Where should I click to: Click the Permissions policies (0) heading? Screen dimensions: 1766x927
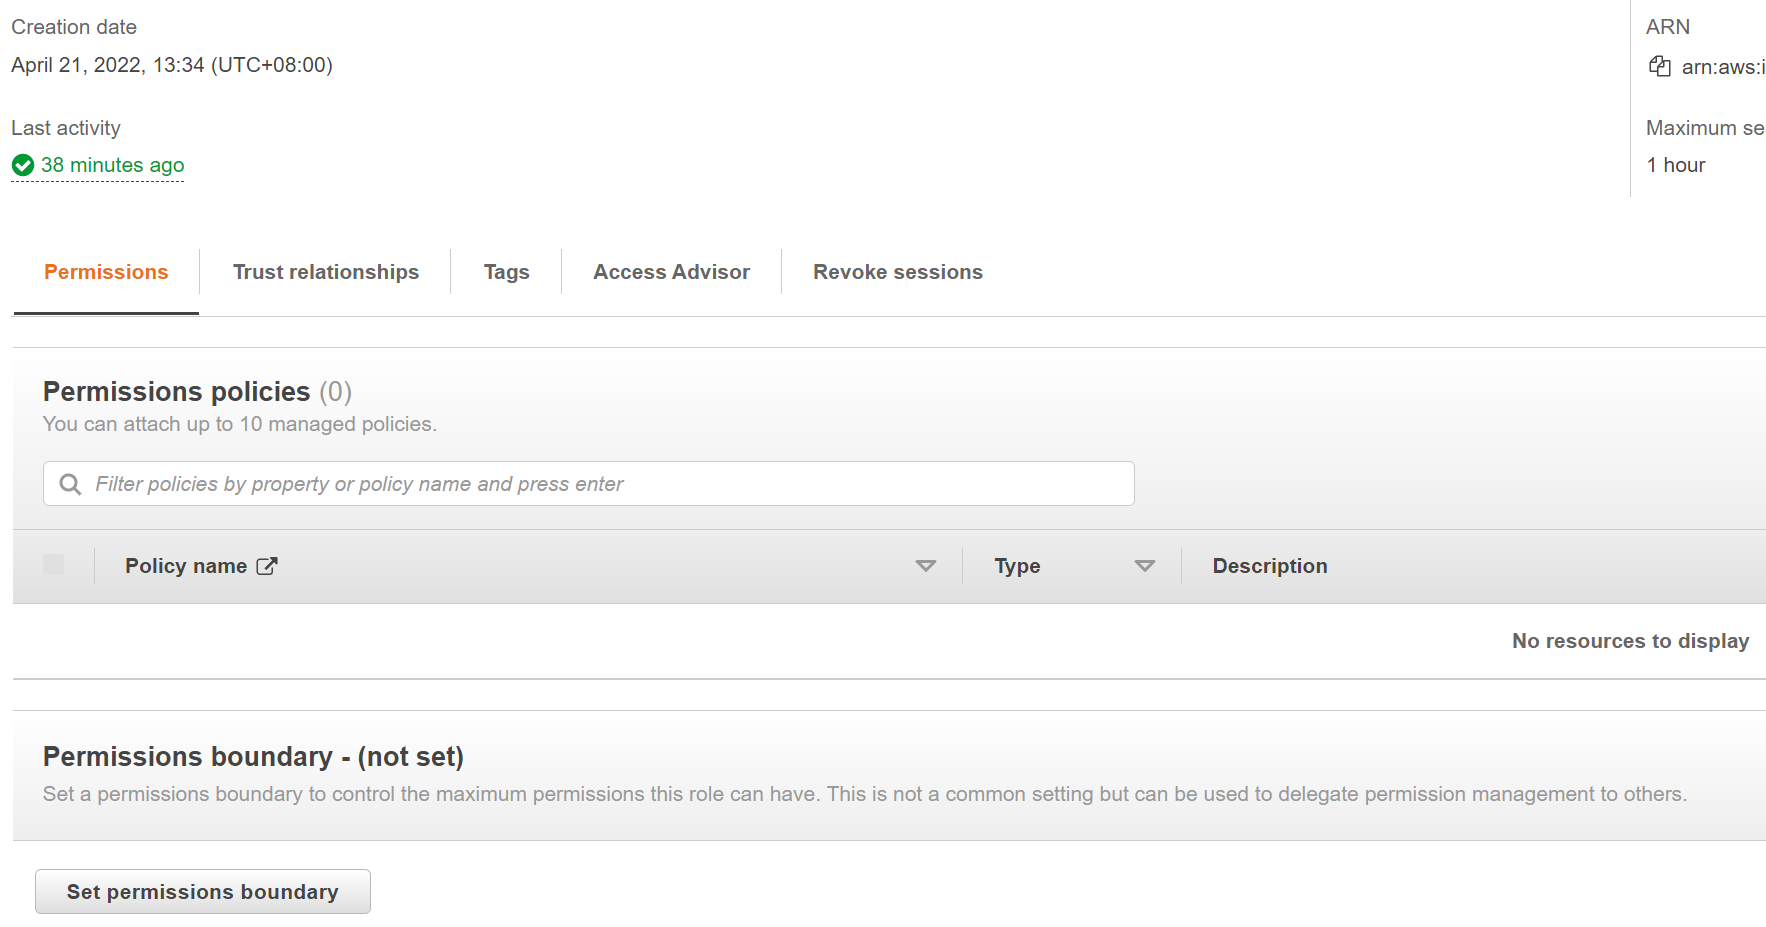198,391
